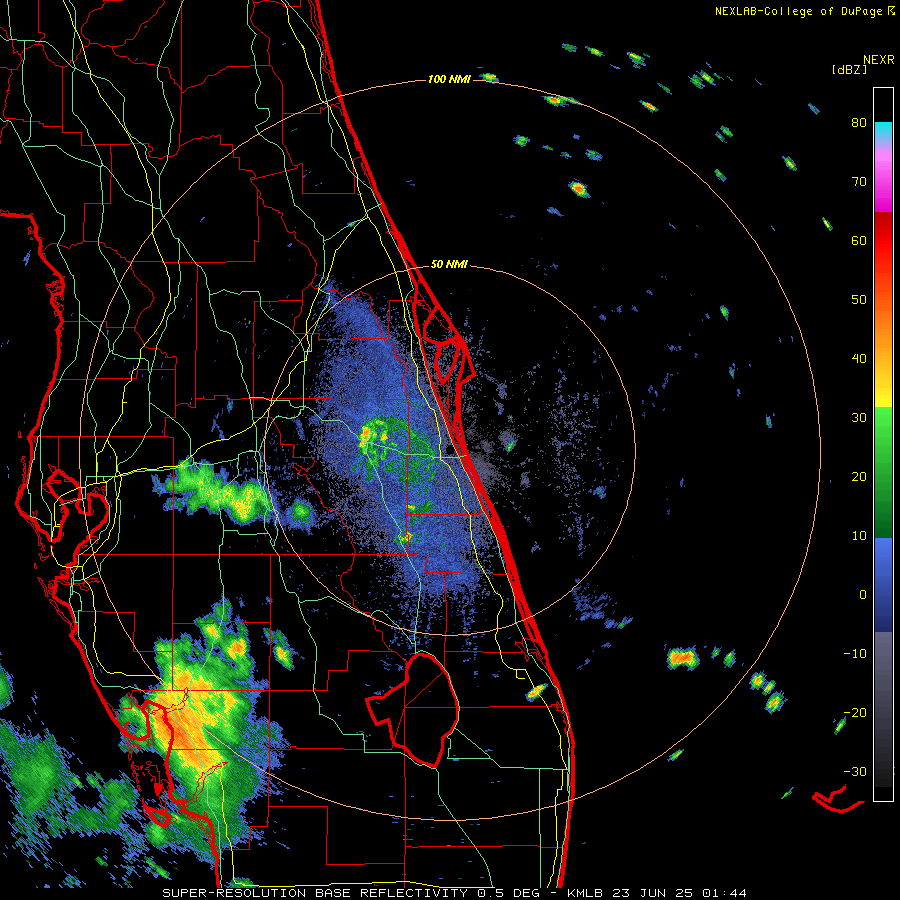900x900 pixels.
Task: Click the 20 value on dBZ scale
Action: point(859,476)
